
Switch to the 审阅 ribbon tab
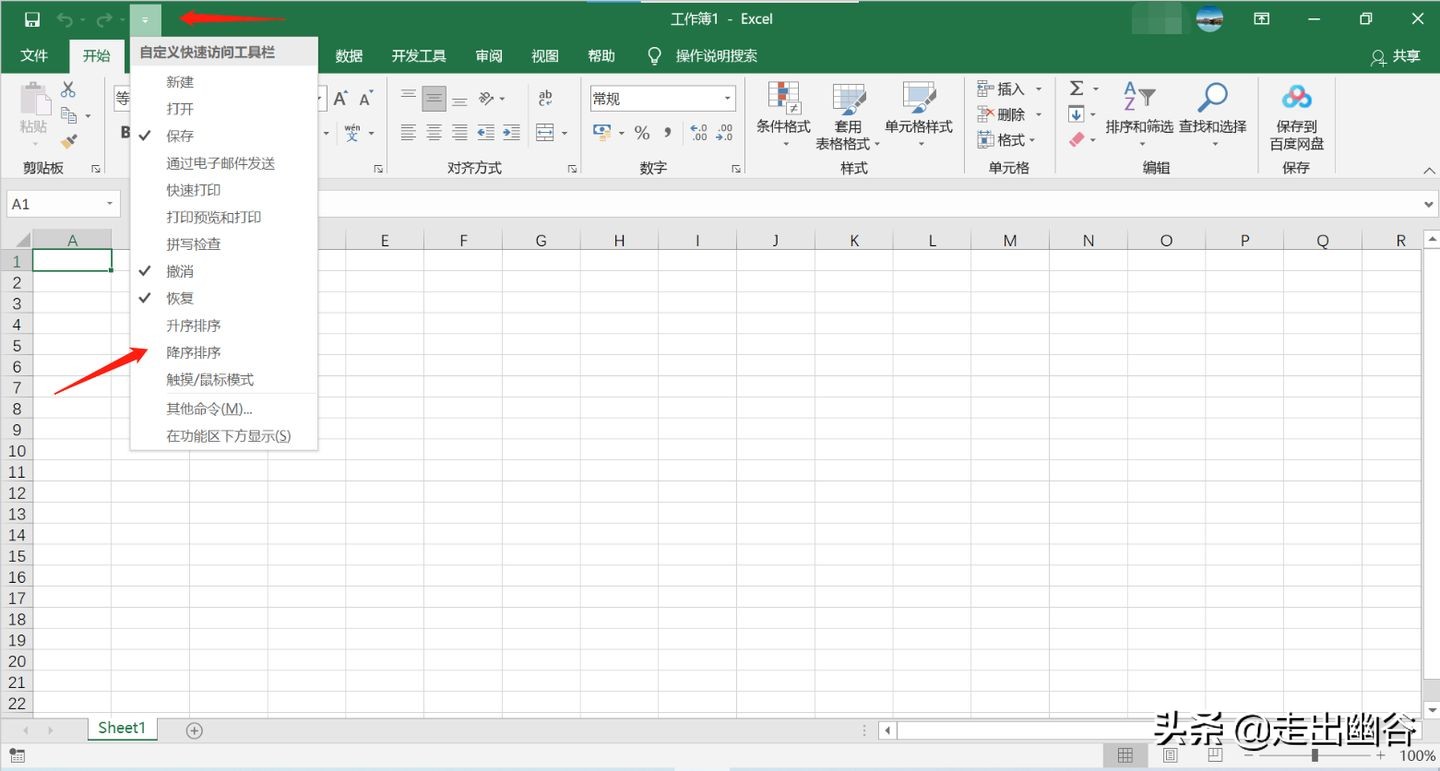click(489, 56)
